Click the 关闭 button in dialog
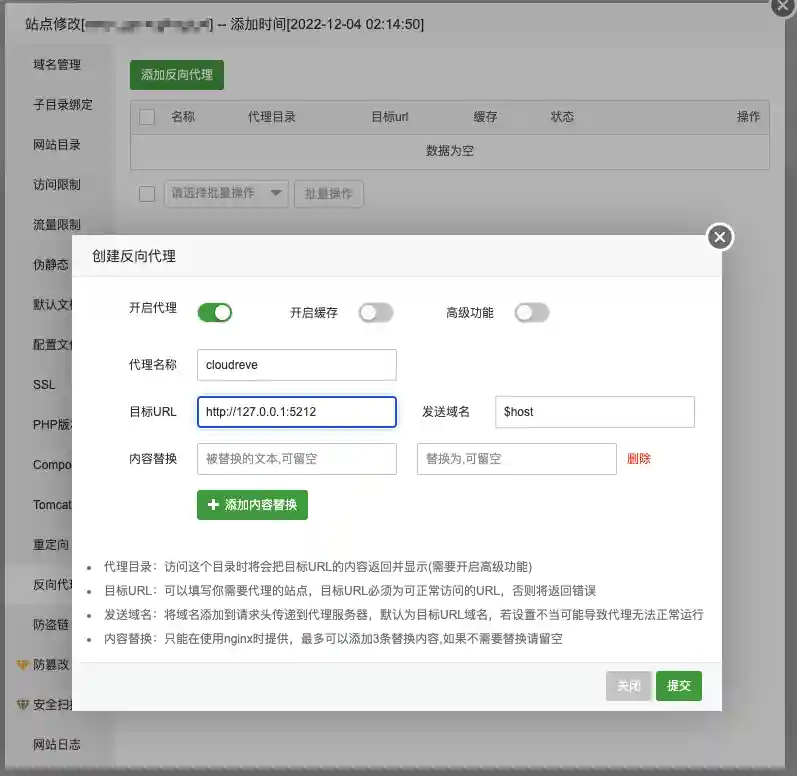797x776 pixels. [x=628, y=686]
